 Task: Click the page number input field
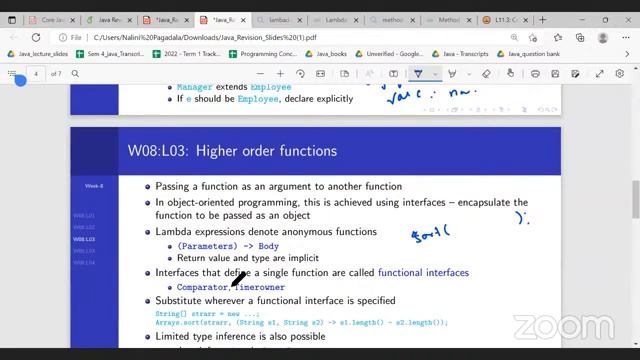(x=36, y=74)
